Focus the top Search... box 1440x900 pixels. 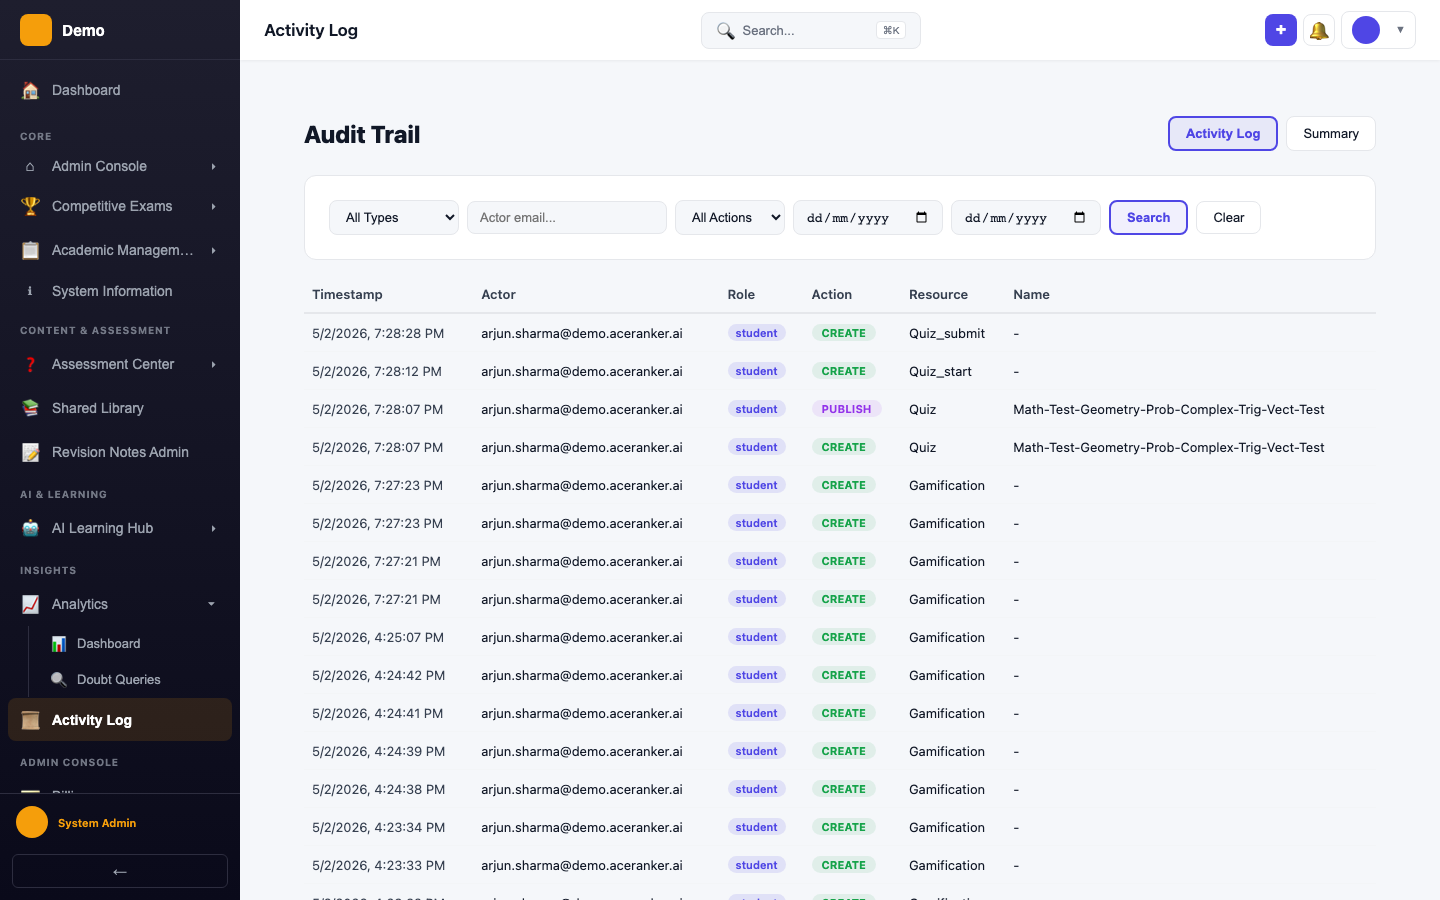tap(811, 31)
